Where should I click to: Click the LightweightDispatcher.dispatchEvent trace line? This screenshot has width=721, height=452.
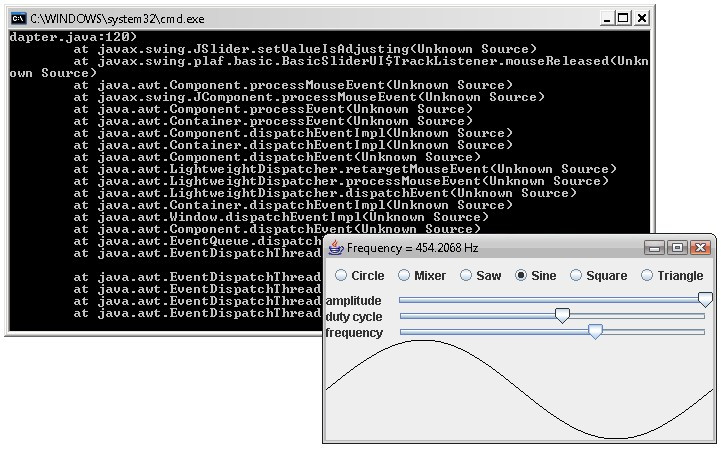point(325,193)
